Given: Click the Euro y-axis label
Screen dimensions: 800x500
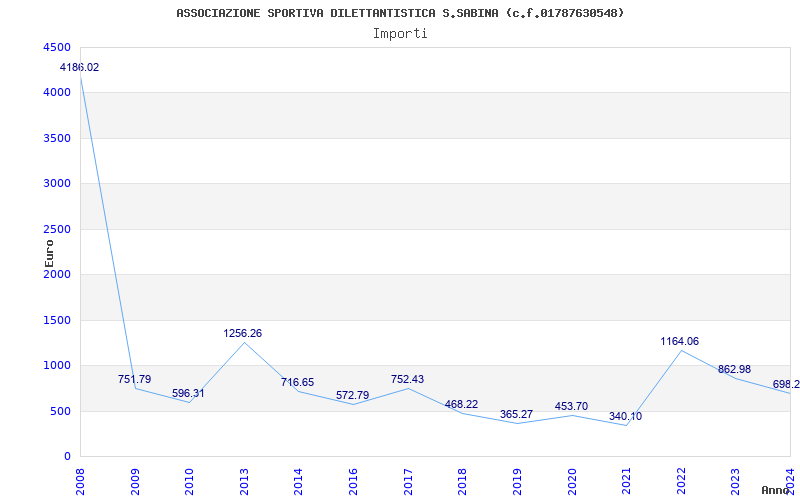Looking at the screenshot, I should pos(49,253).
